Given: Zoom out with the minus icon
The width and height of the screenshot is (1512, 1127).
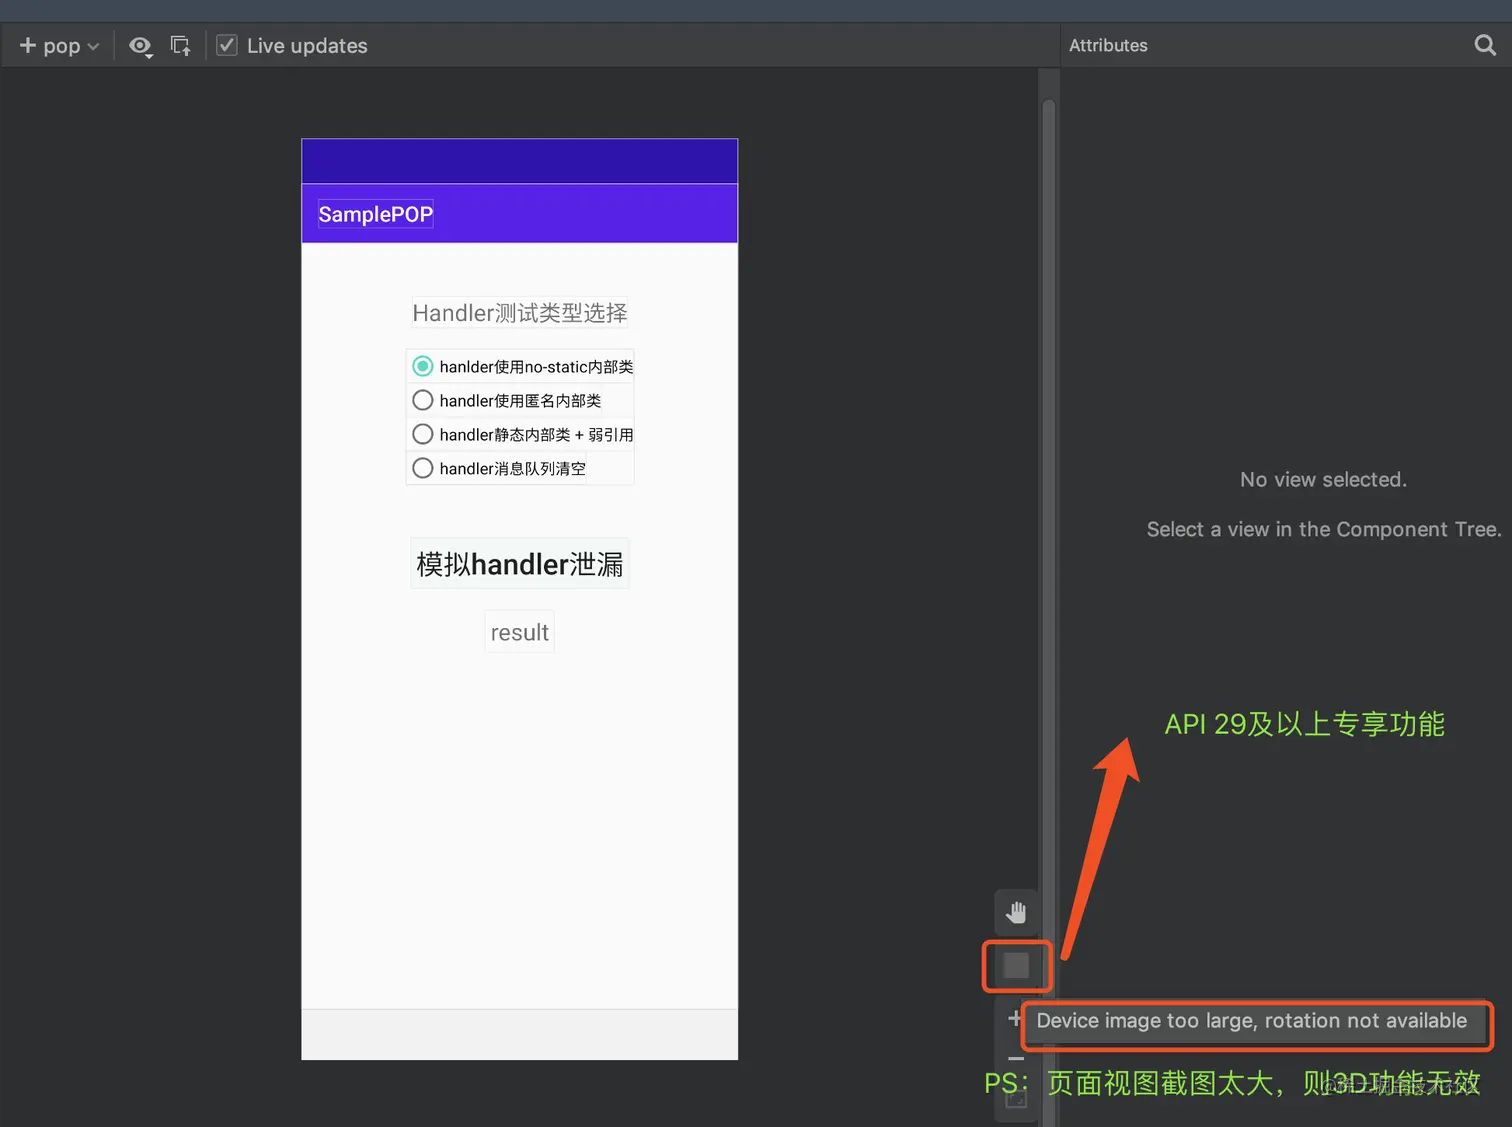Looking at the screenshot, I should [x=1015, y=1059].
